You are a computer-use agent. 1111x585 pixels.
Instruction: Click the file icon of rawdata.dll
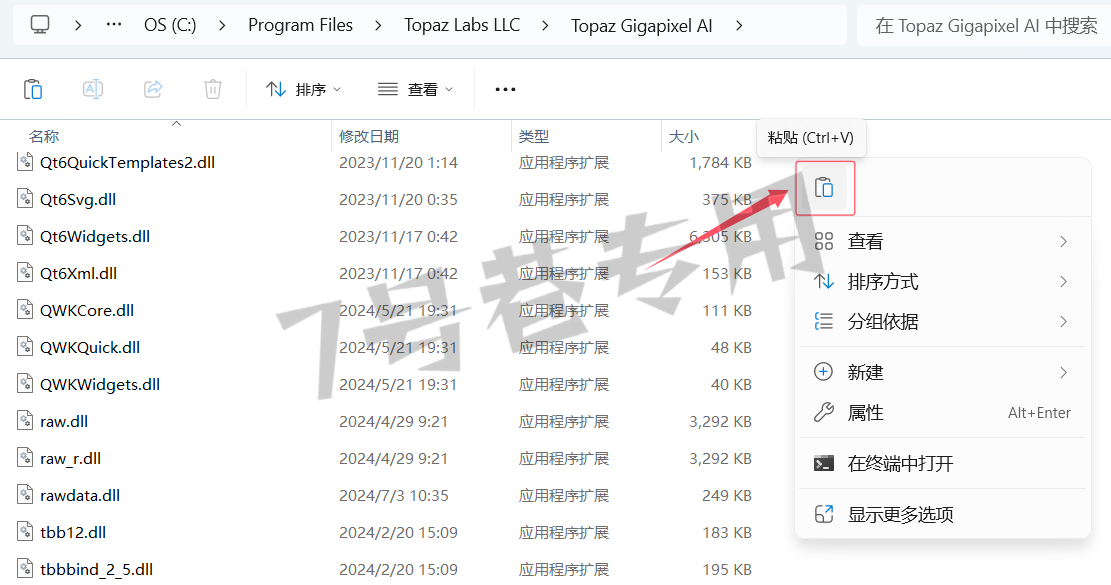(26, 495)
